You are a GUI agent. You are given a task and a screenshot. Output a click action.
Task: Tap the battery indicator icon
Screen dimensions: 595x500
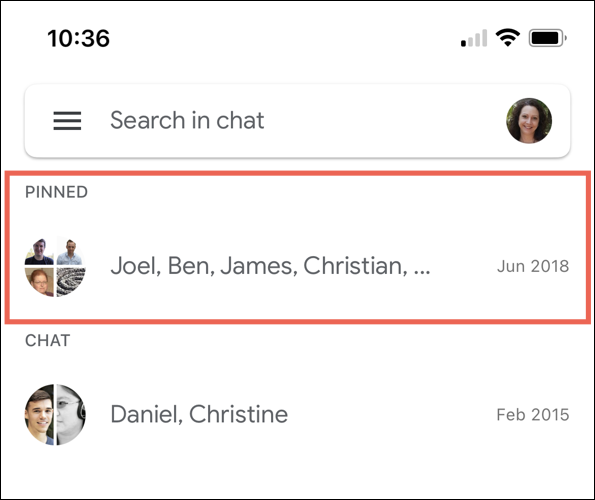click(x=548, y=38)
